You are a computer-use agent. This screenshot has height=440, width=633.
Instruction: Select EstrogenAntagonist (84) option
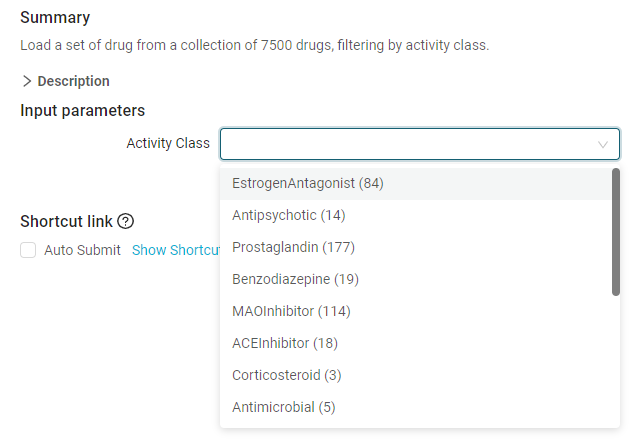coord(416,183)
